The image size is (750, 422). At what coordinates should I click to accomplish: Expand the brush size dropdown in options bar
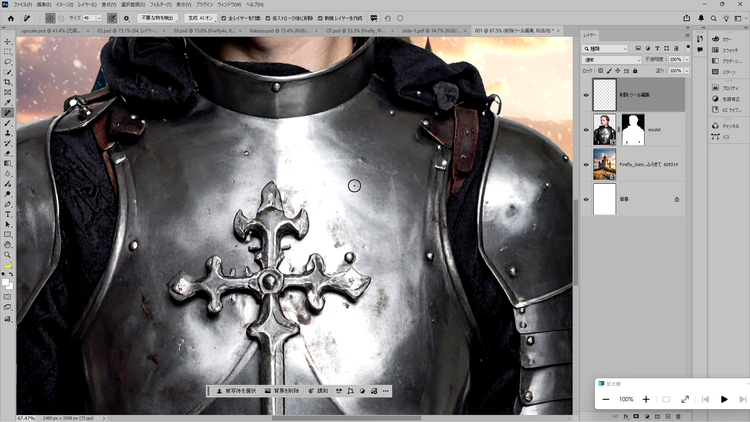click(x=100, y=18)
